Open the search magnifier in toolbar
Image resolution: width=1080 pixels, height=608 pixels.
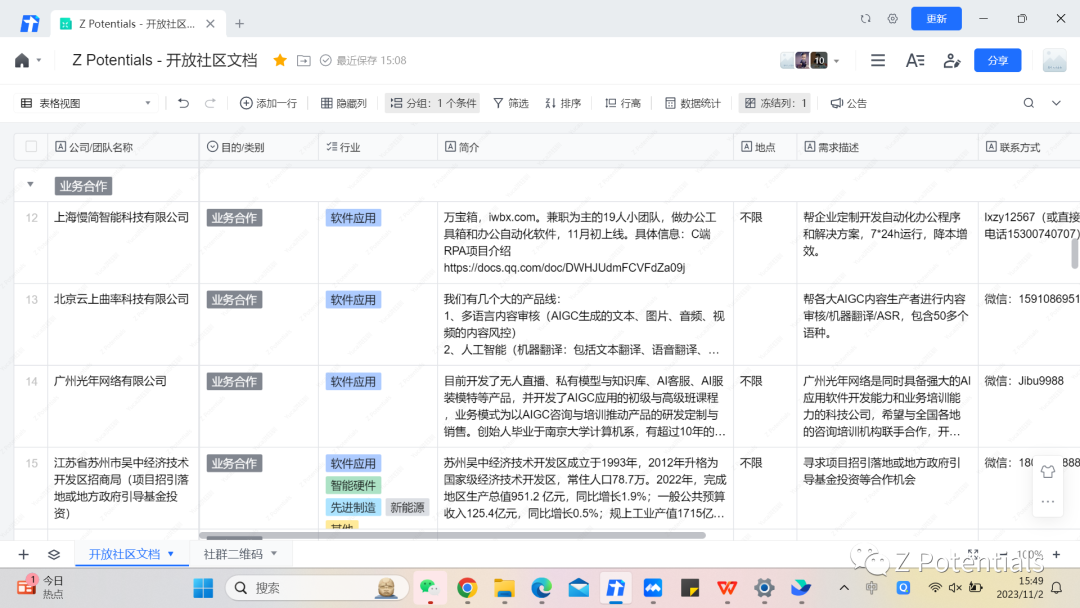tap(1028, 103)
